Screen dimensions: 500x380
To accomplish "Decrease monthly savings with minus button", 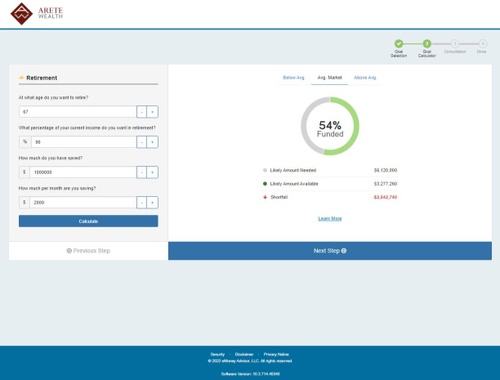I will pyautogui.click(x=142, y=202).
